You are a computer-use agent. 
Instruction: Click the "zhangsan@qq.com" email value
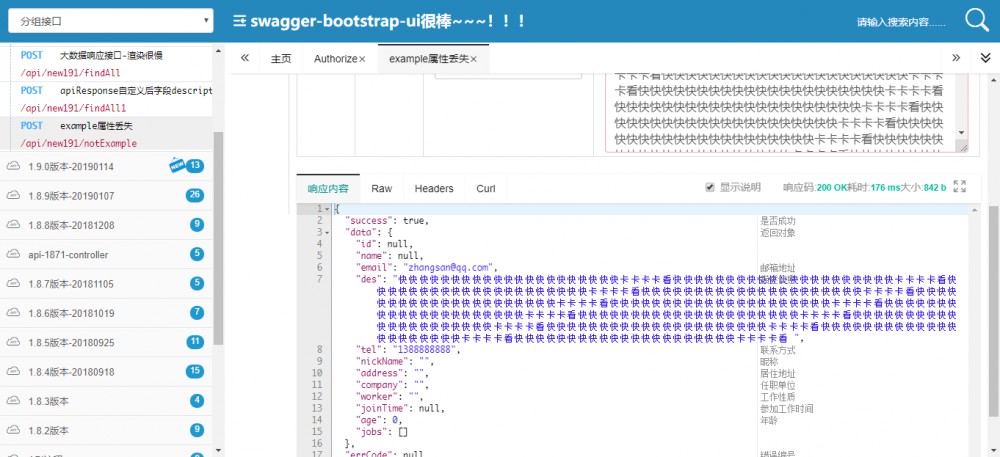(x=449, y=267)
